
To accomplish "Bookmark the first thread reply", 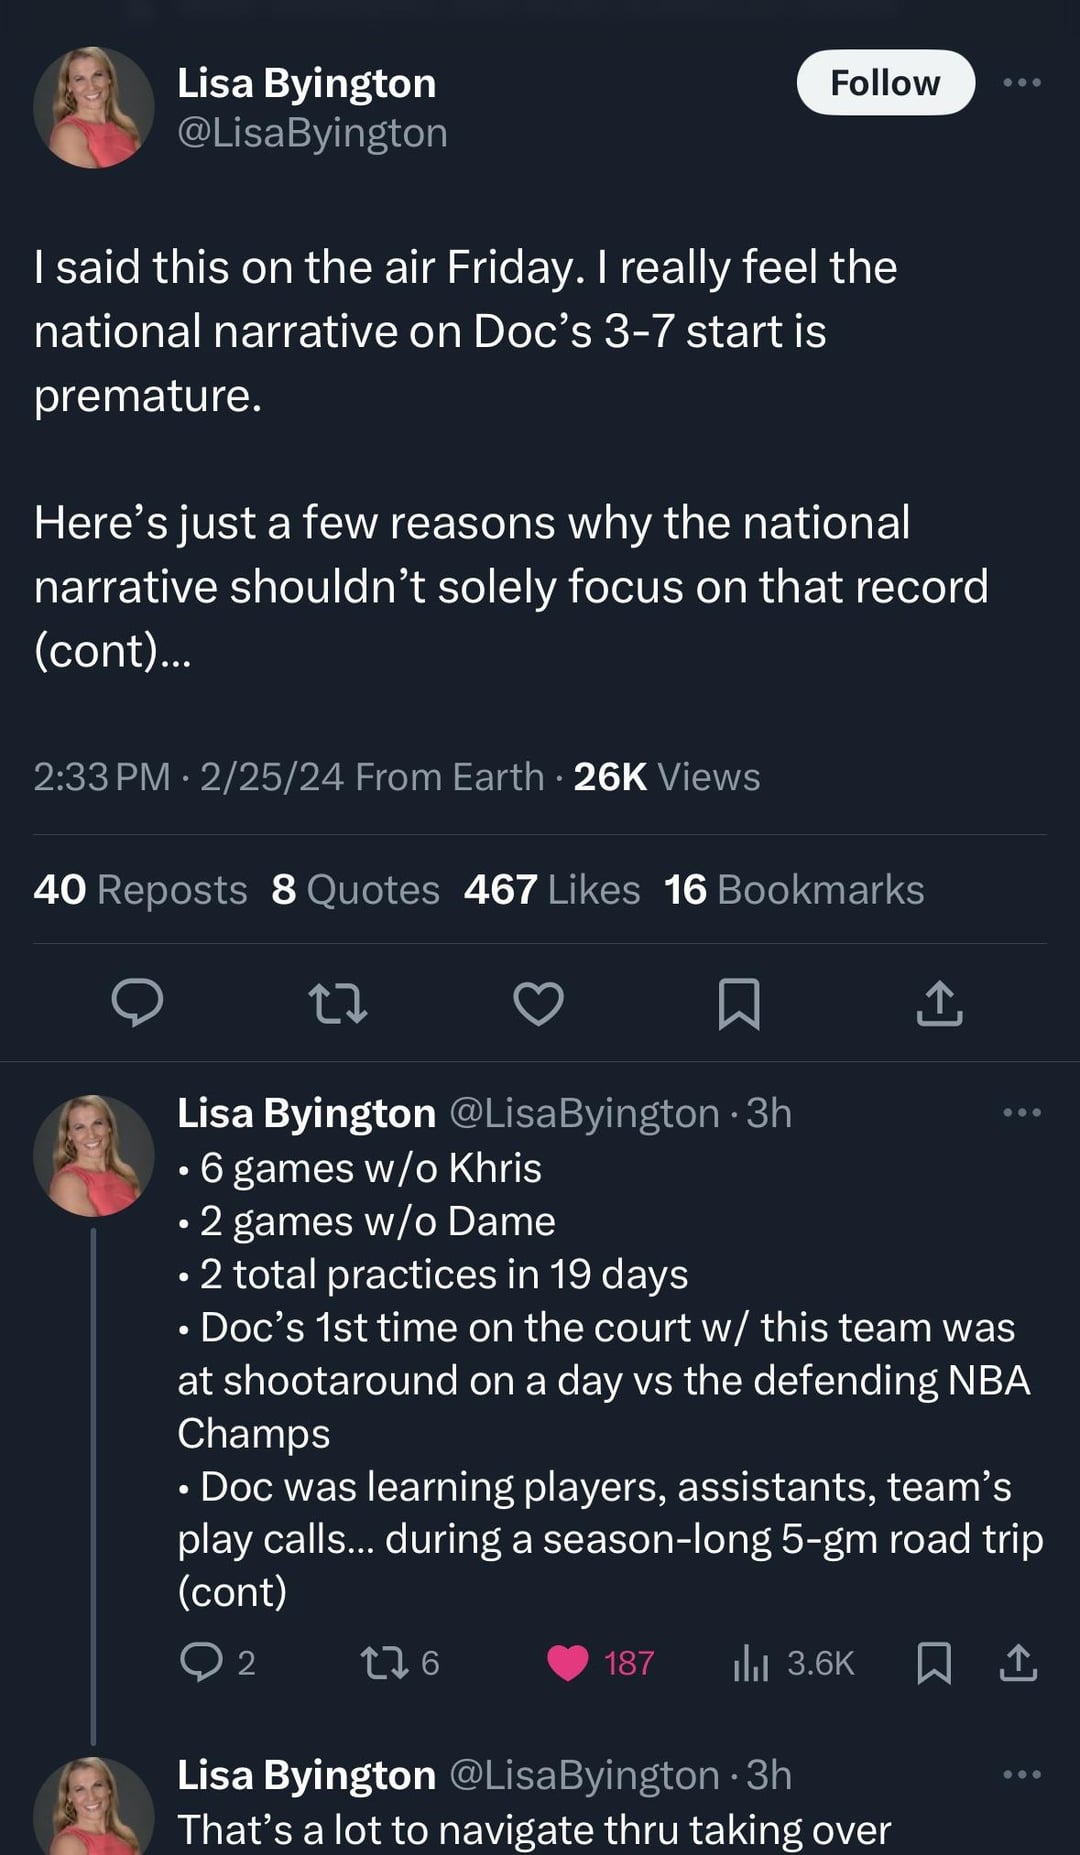I will pyautogui.click(x=934, y=1662).
